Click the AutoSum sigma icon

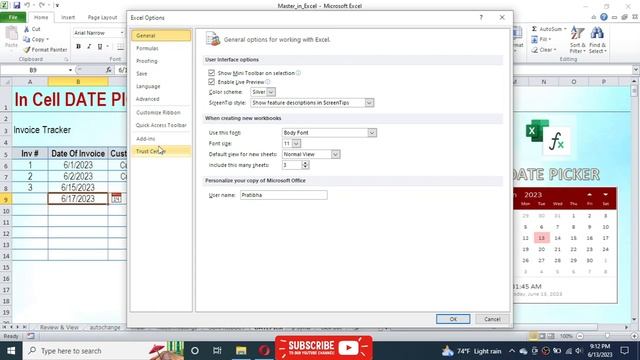click(x=534, y=29)
